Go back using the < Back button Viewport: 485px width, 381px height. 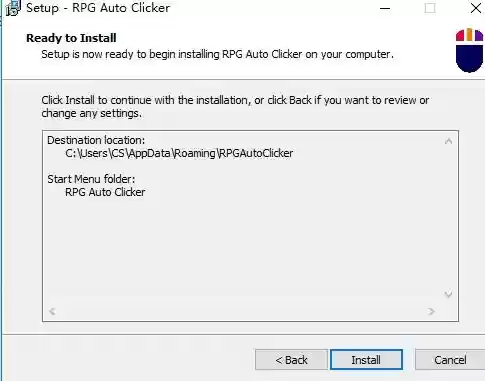(x=291, y=360)
